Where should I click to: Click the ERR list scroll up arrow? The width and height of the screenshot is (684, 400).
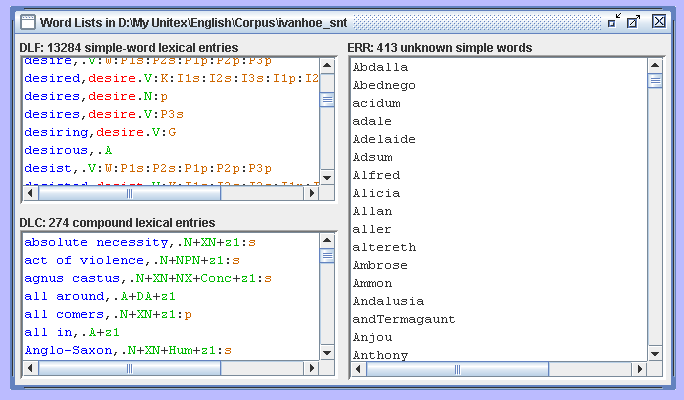click(655, 66)
